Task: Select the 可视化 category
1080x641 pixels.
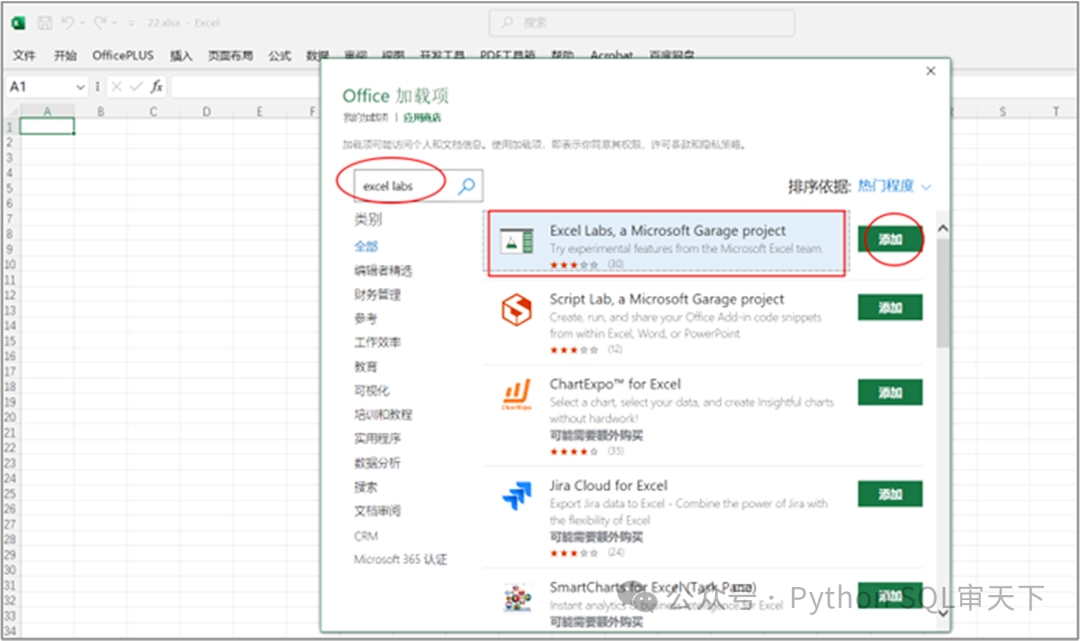Action: pyautogui.click(x=372, y=390)
